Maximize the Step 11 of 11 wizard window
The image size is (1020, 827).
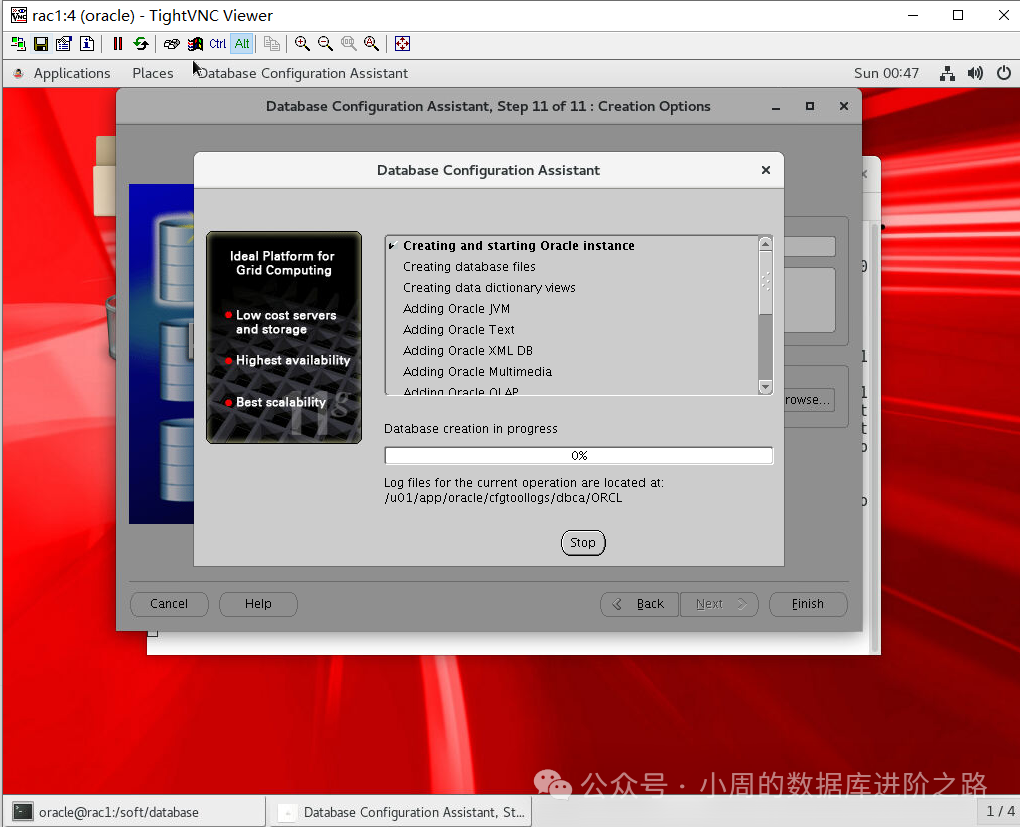click(810, 106)
